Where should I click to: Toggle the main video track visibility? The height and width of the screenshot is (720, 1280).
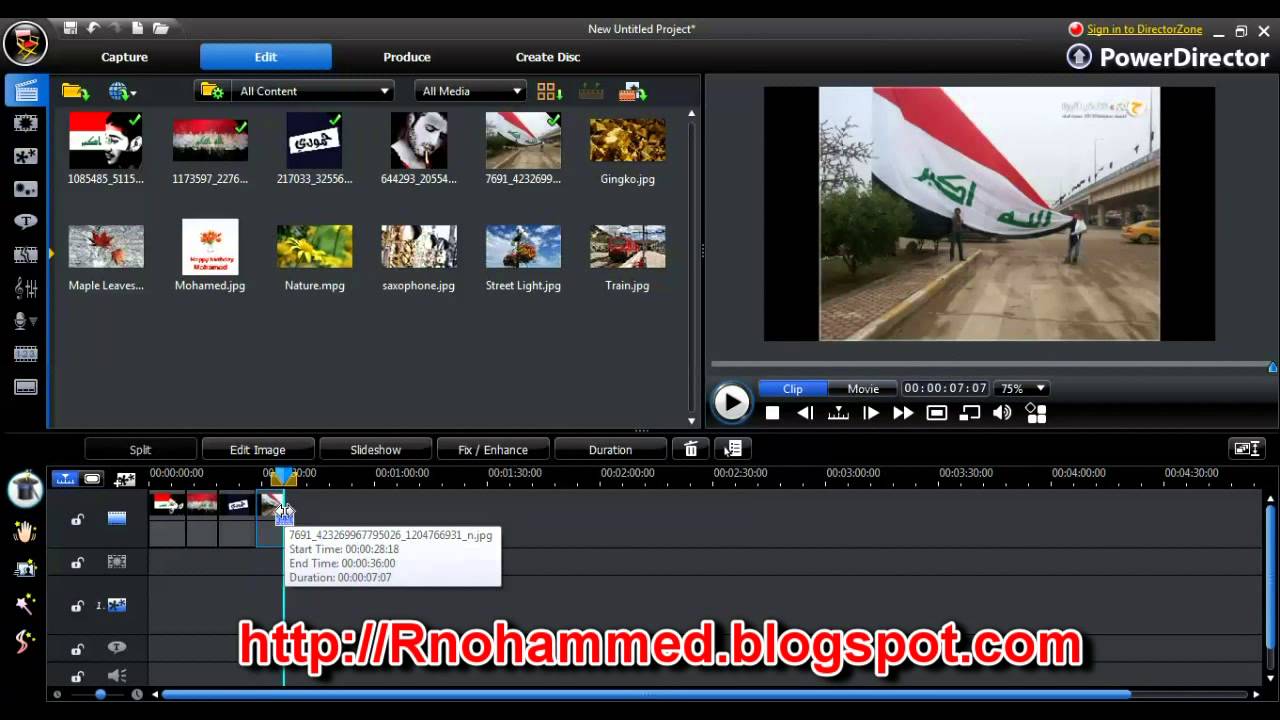117,519
